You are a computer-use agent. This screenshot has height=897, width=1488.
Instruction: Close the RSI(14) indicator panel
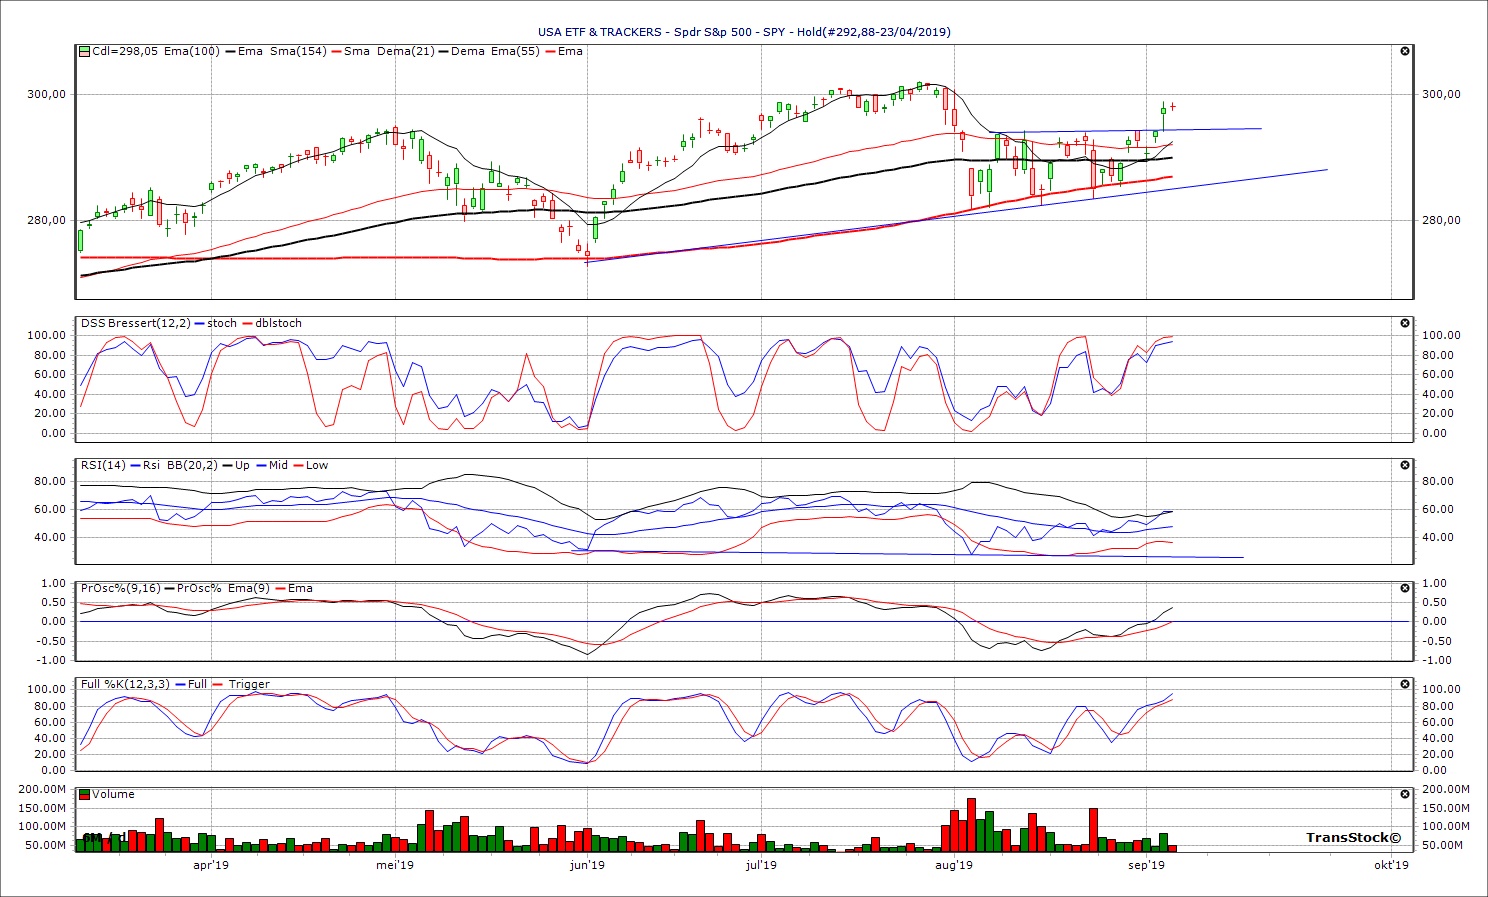(1405, 465)
